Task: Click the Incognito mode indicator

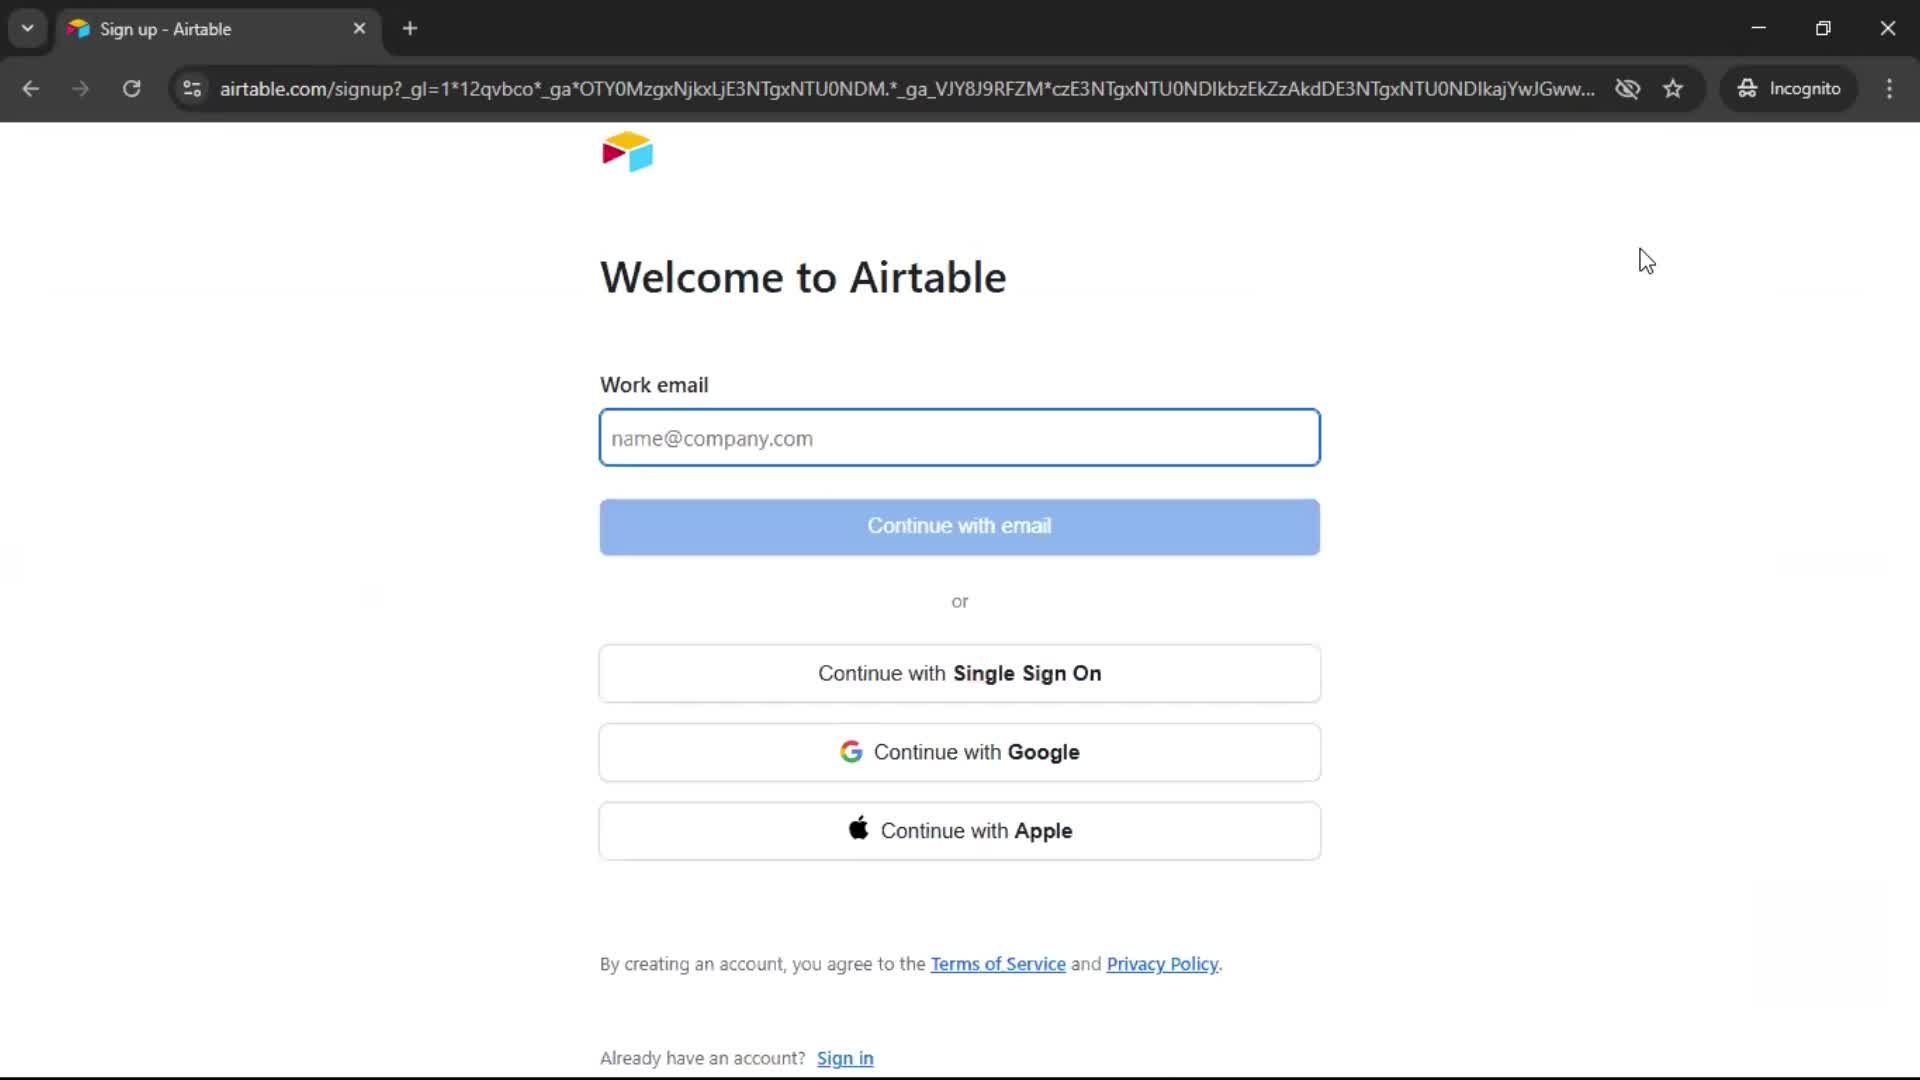Action: tap(1790, 88)
